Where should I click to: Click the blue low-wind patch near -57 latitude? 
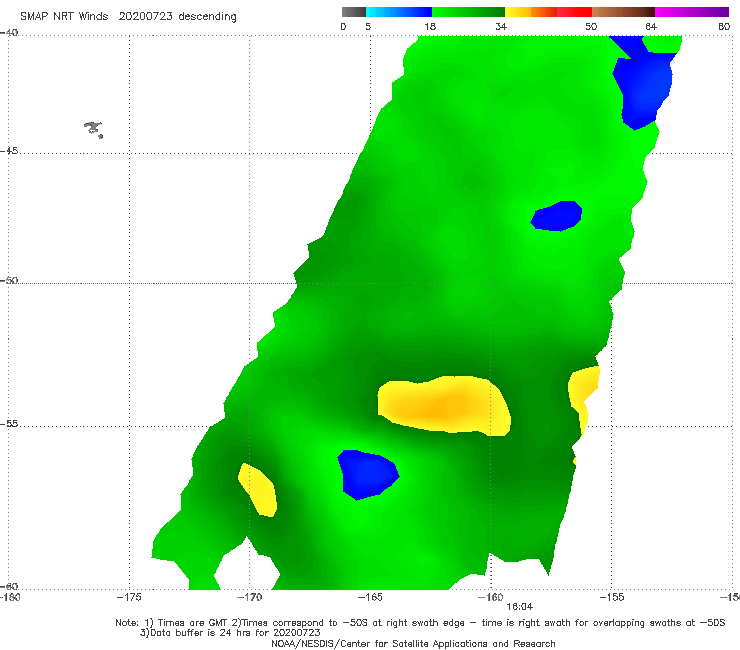click(x=368, y=475)
